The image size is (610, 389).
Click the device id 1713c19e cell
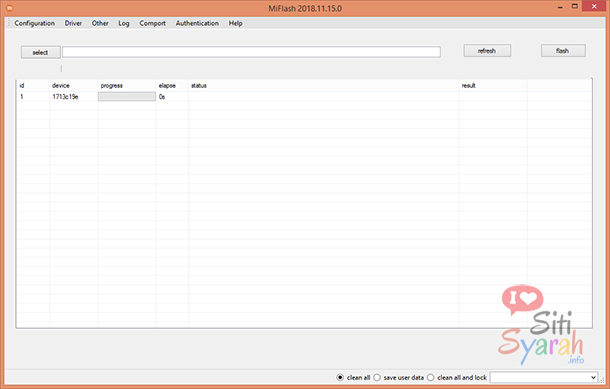pyautogui.click(x=65, y=96)
